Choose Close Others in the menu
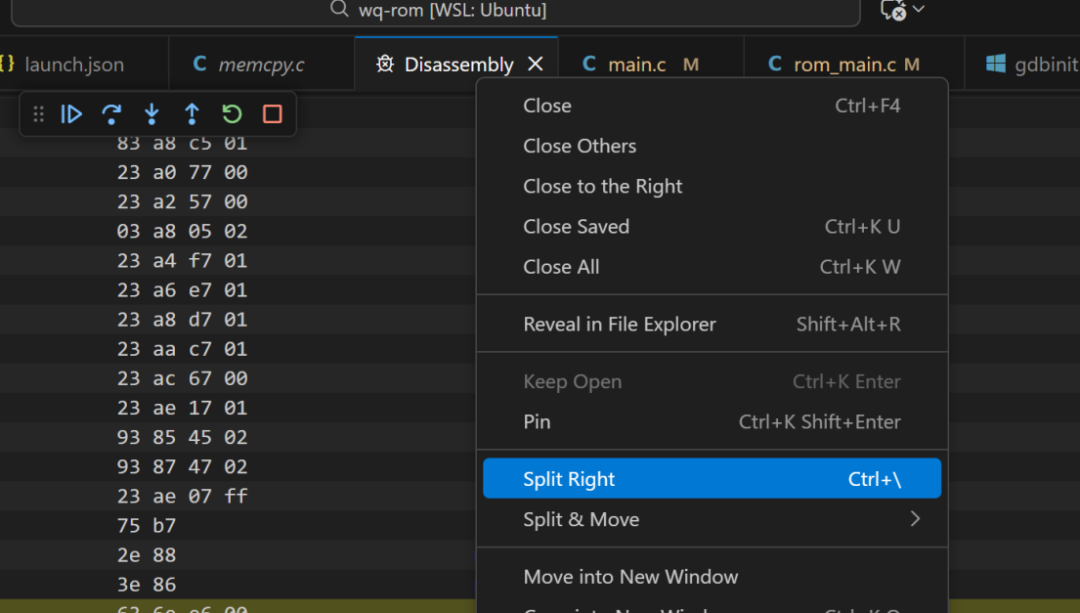This screenshot has height=613, width=1080. tap(712, 146)
